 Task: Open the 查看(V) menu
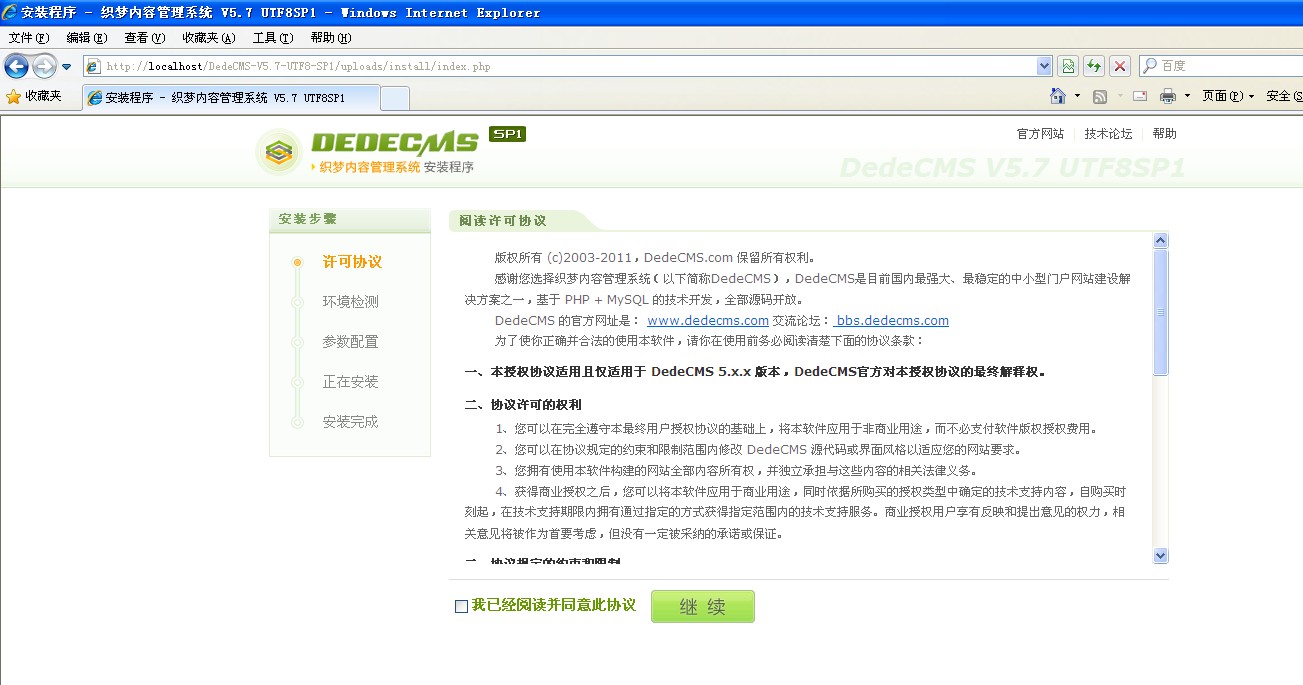[x=145, y=38]
